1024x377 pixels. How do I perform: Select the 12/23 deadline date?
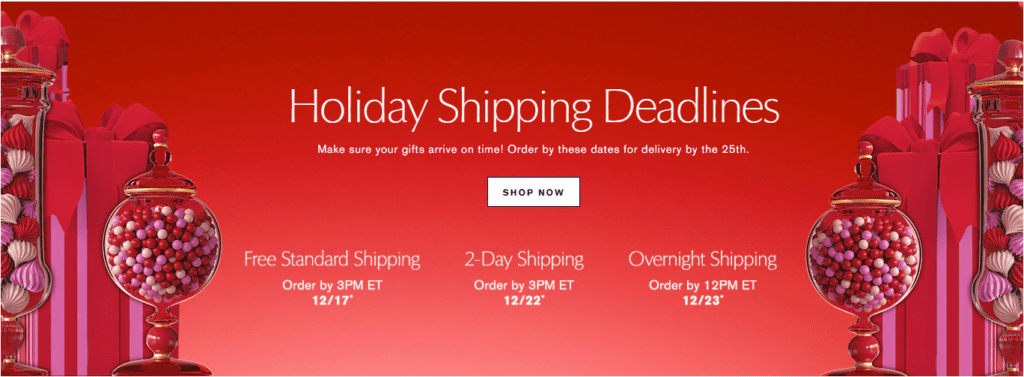(703, 301)
